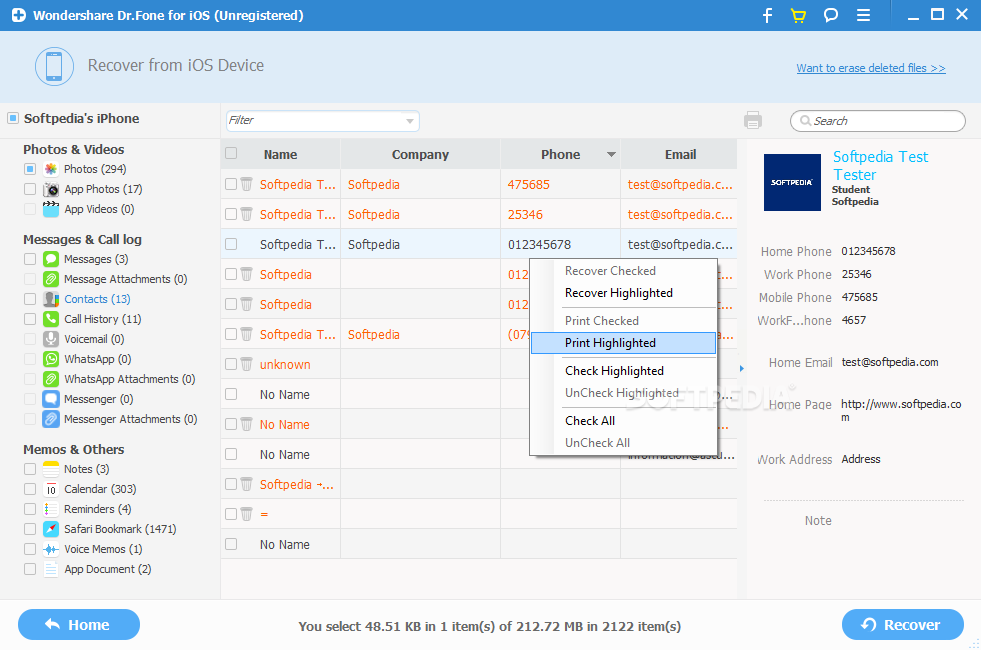Click the App Videos clapperboard icon

pyautogui.click(x=51, y=209)
